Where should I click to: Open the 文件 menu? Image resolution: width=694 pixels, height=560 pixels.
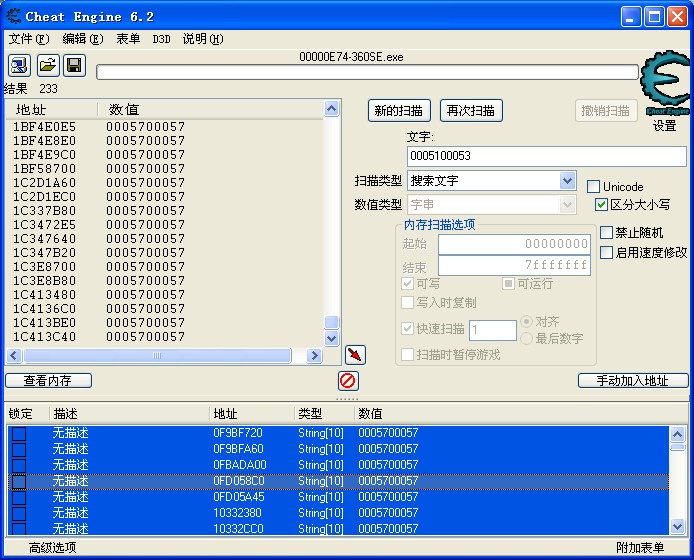point(28,39)
